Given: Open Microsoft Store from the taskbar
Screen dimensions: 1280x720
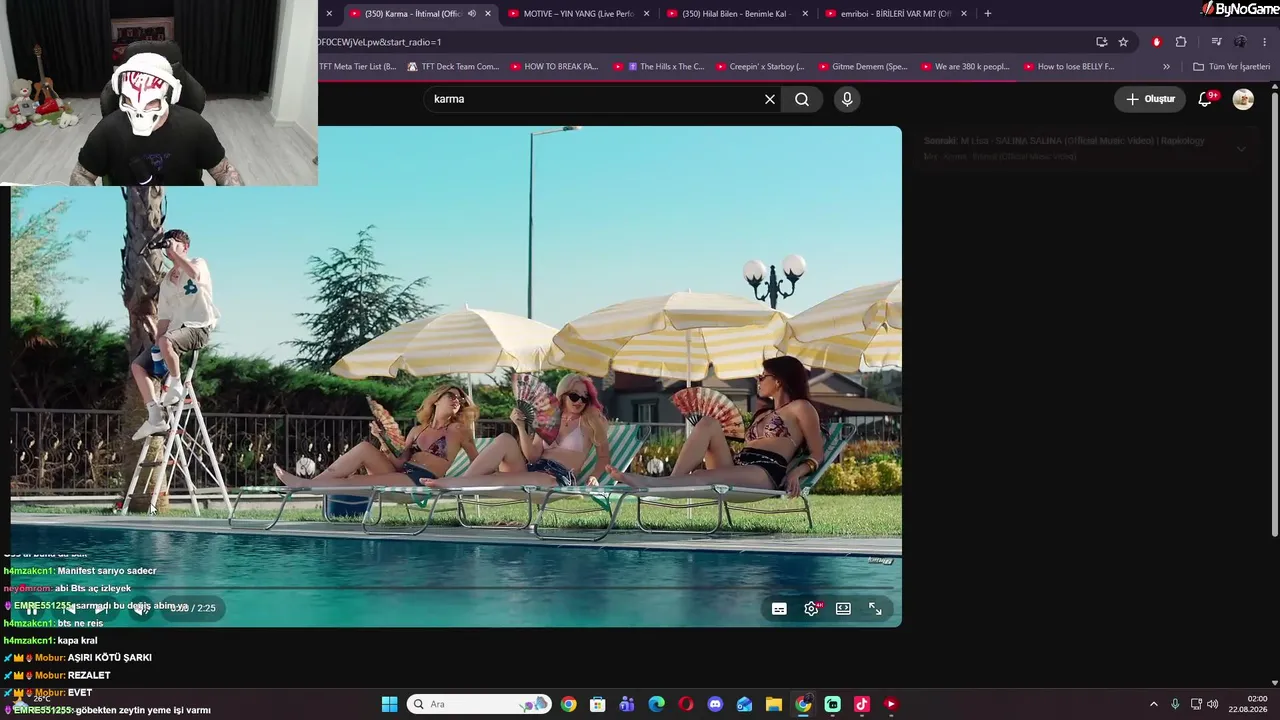Looking at the screenshot, I should pos(598,704).
